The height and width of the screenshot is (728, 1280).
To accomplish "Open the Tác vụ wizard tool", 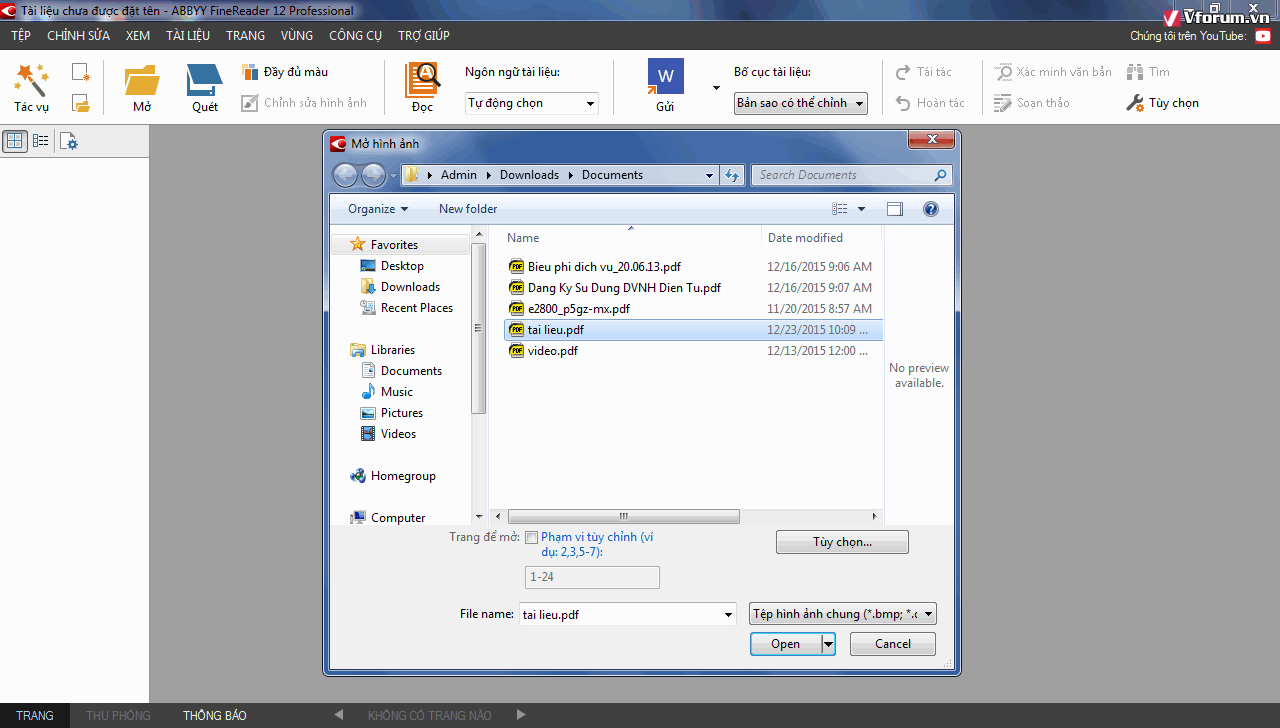I will (31, 88).
